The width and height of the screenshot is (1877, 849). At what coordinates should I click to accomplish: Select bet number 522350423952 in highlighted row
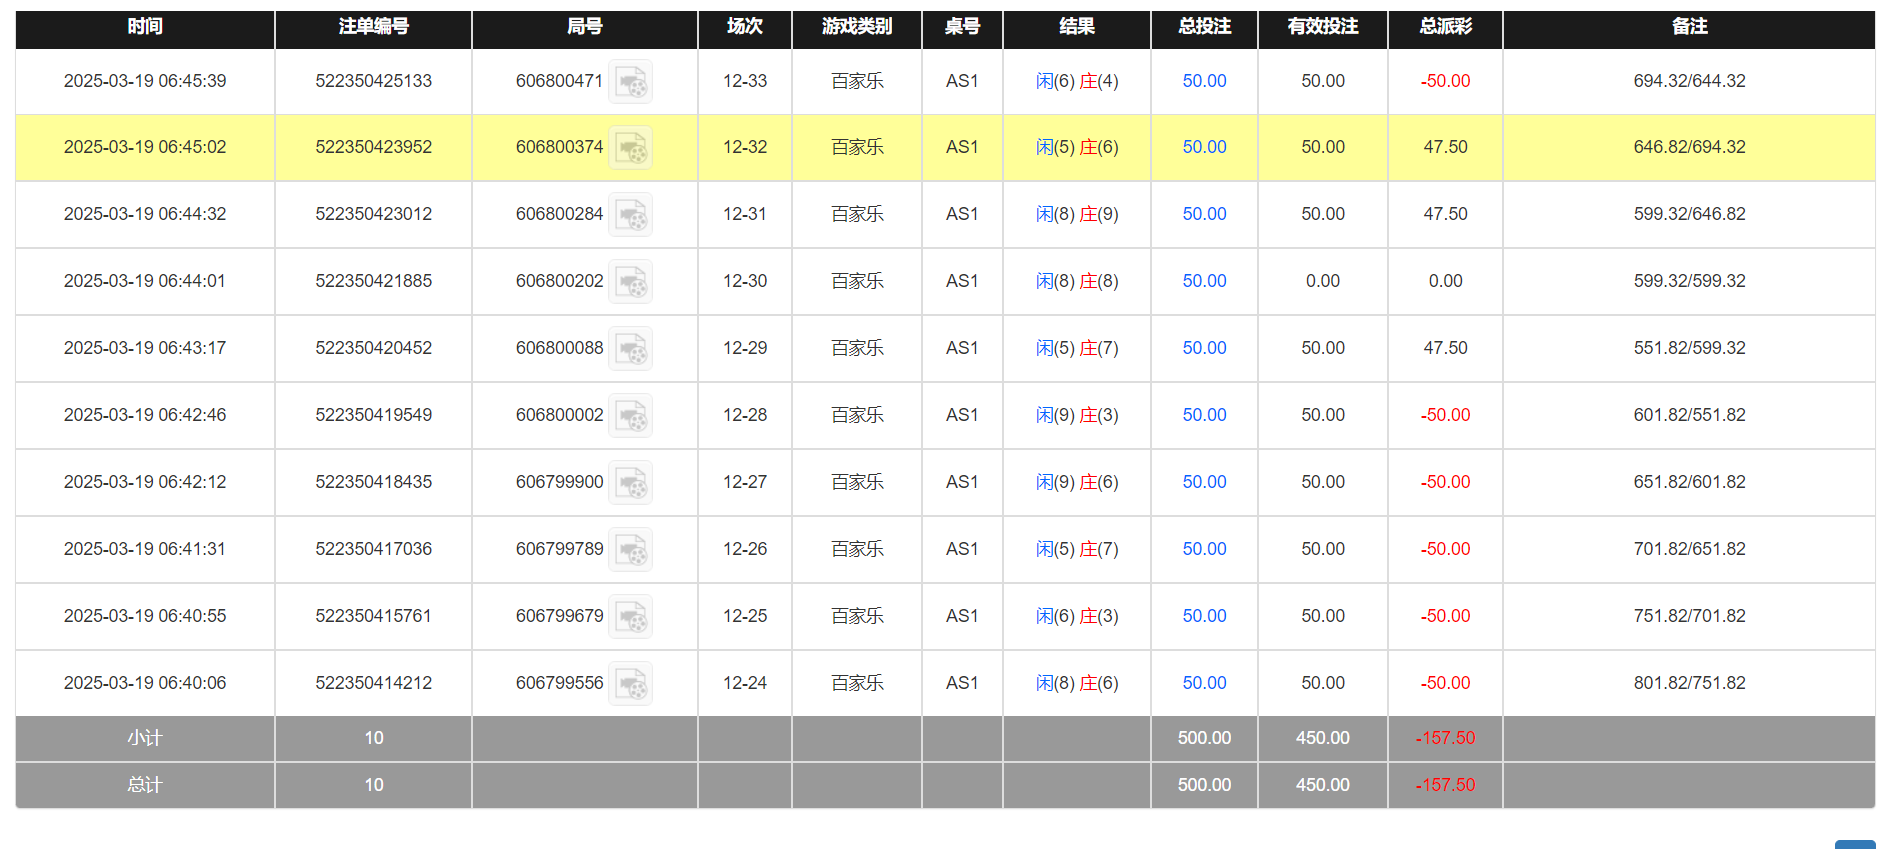[373, 147]
